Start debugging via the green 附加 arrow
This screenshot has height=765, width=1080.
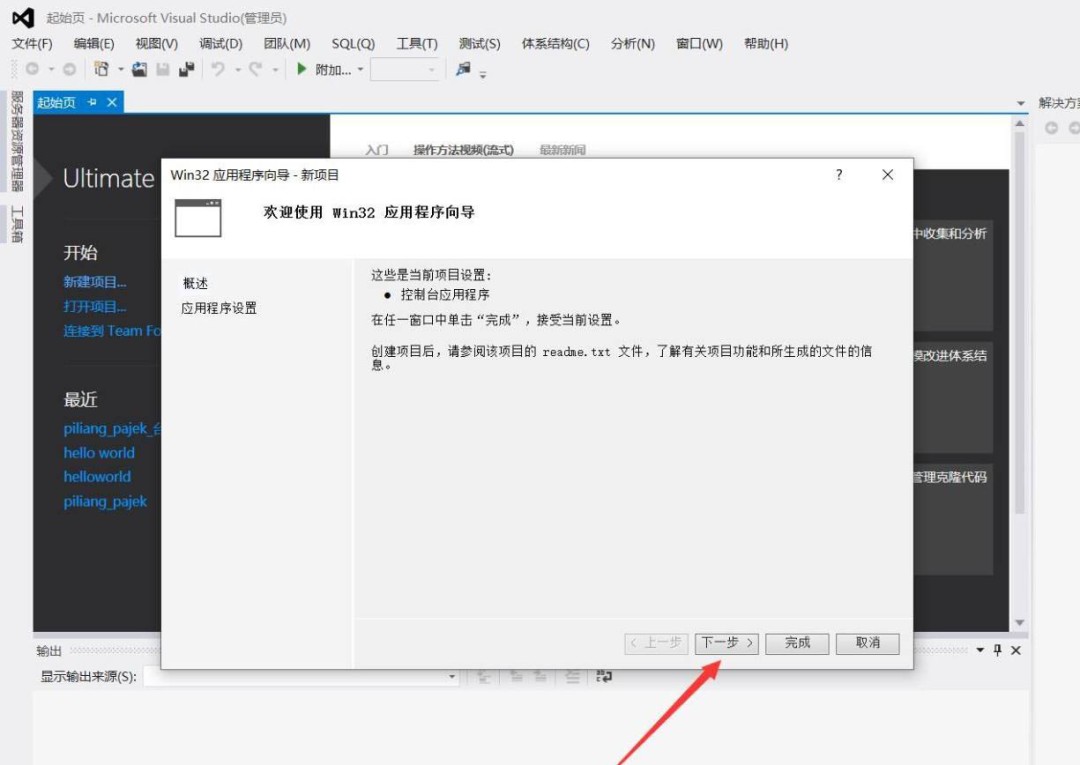click(299, 69)
